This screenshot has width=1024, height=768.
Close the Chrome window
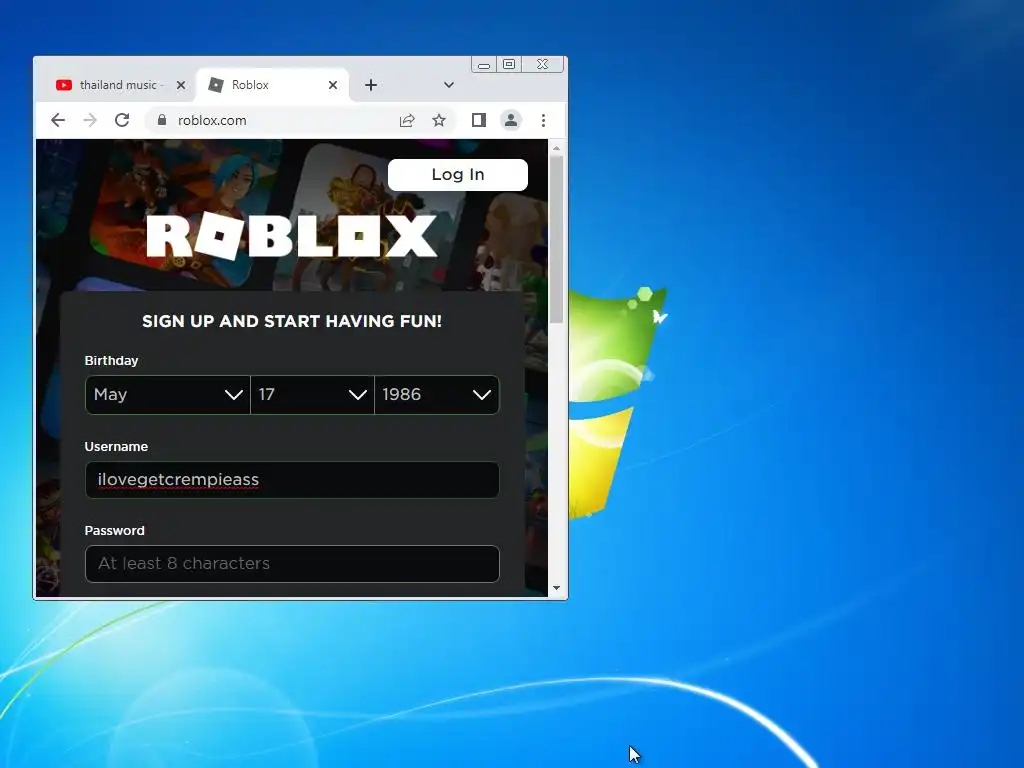(x=542, y=65)
